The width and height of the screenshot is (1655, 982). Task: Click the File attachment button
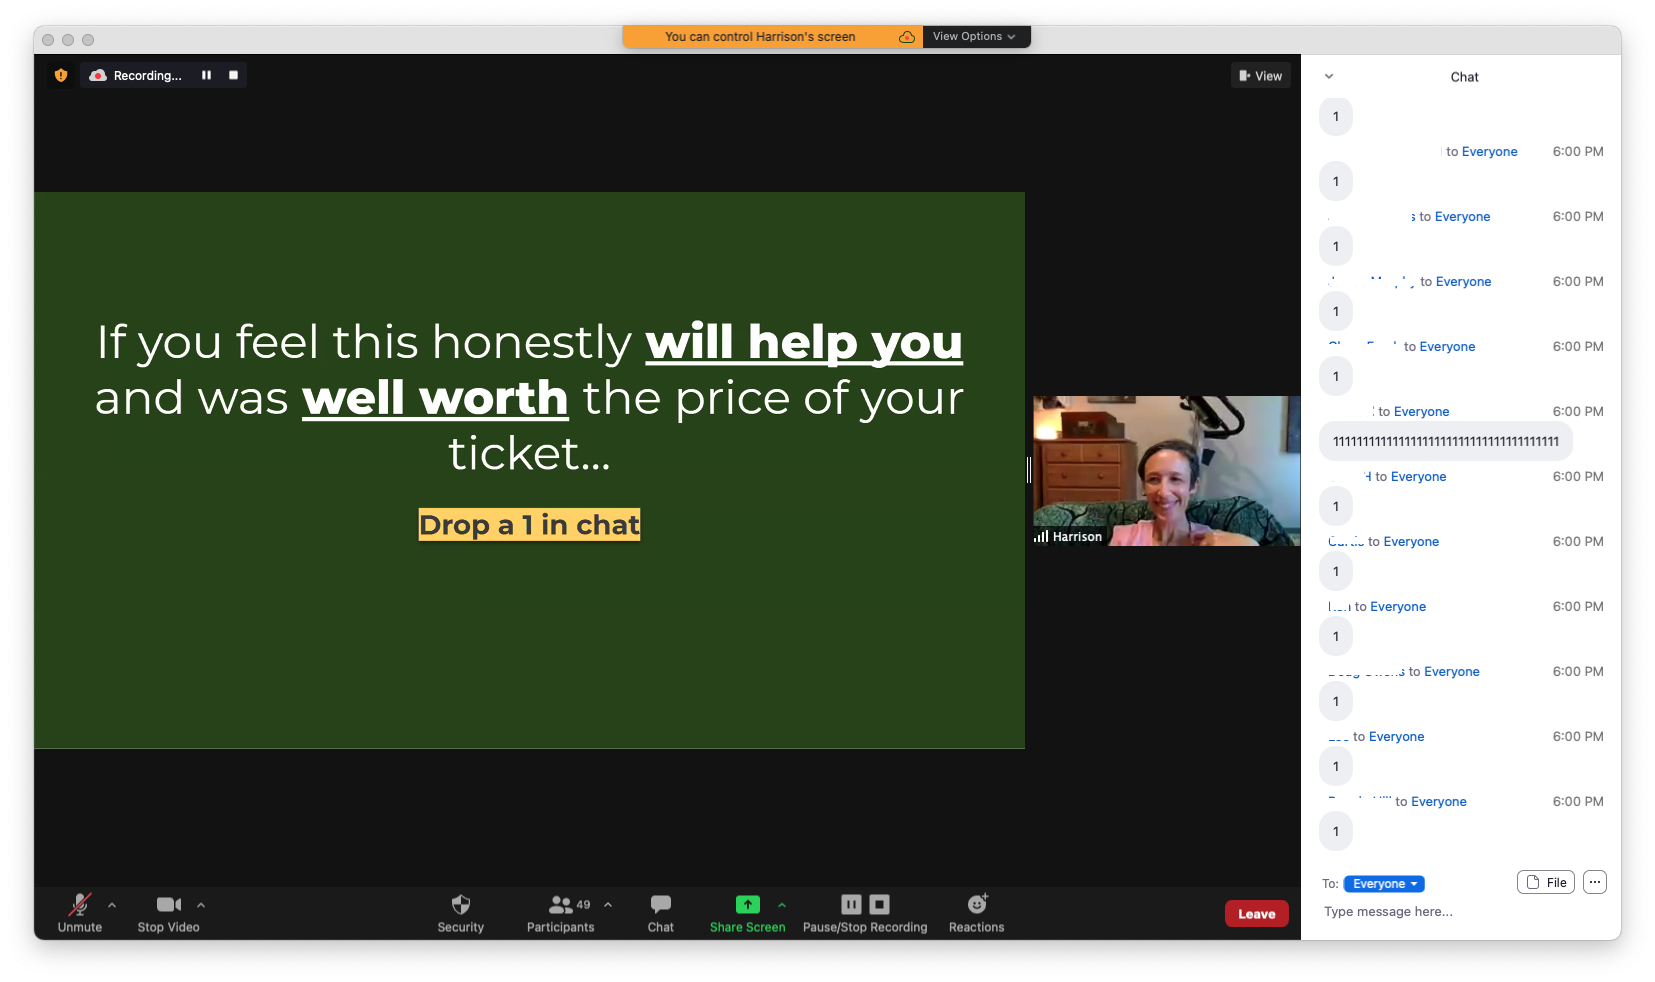(1546, 882)
